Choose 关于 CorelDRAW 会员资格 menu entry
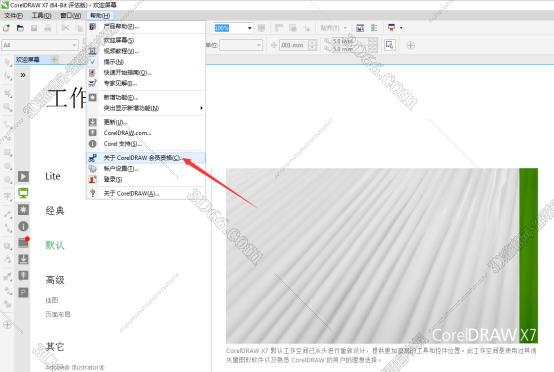 tap(146, 158)
